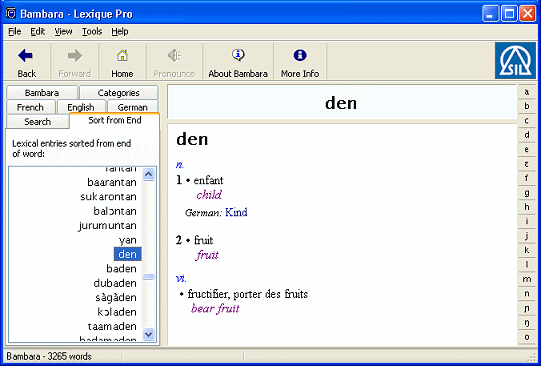Open the Tools menu

coord(92,32)
